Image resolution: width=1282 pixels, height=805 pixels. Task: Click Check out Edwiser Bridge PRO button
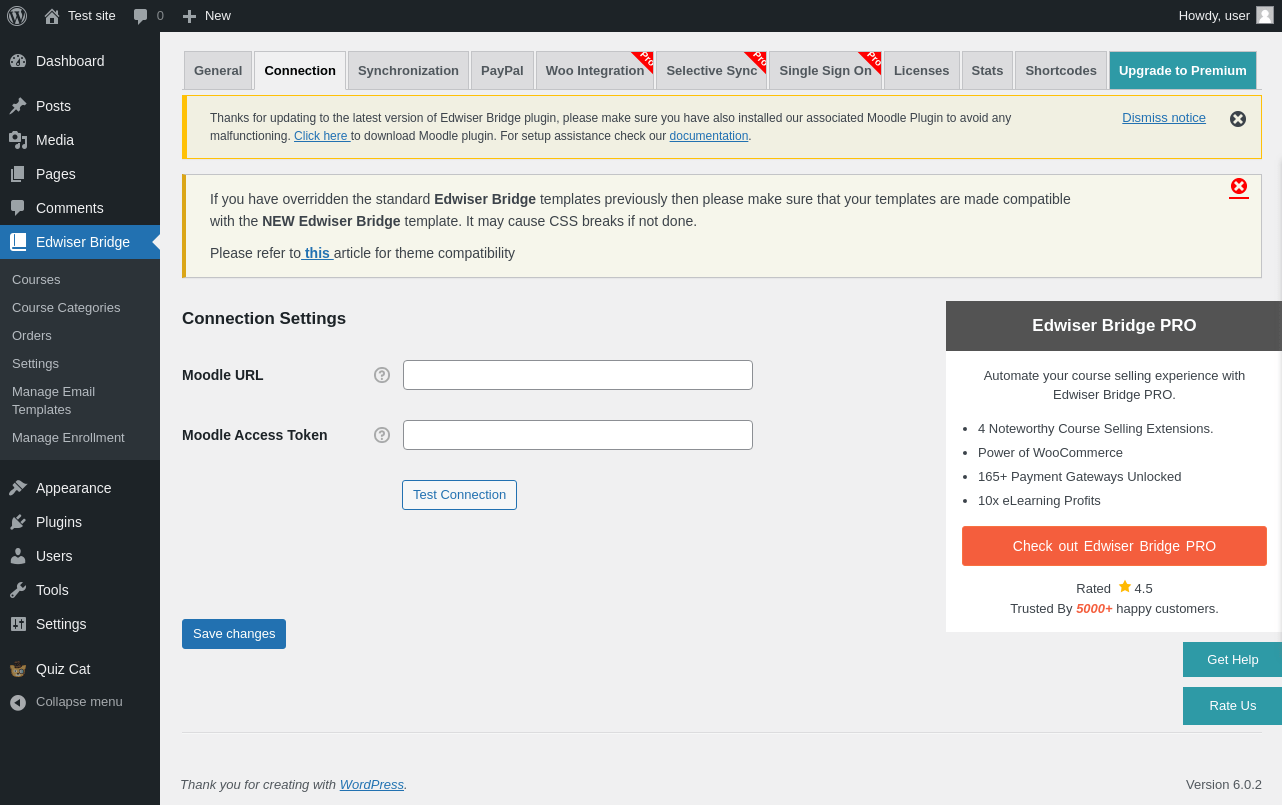tap(1114, 546)
